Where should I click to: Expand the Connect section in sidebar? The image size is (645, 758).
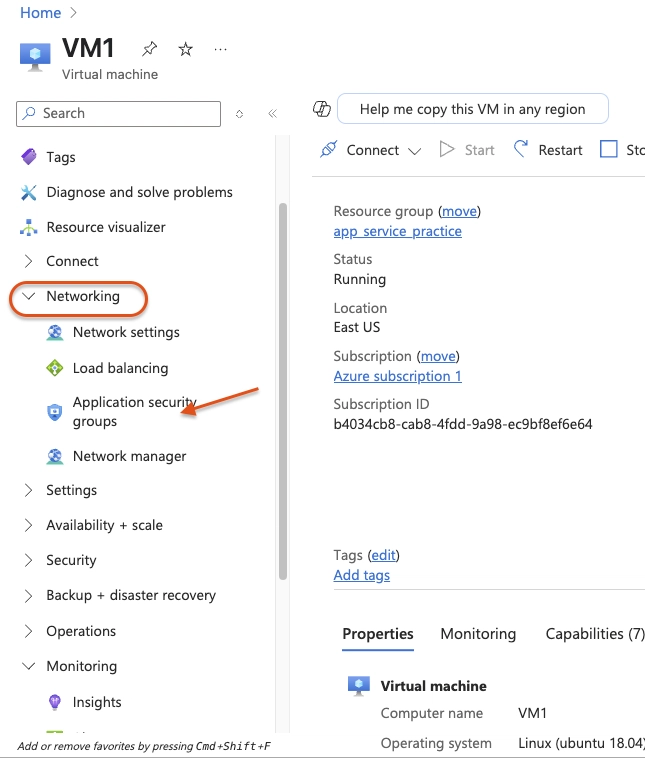coord(29,261)
